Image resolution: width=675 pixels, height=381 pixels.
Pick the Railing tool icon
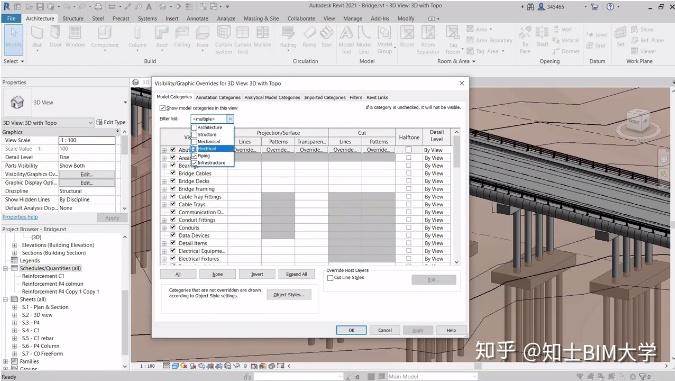coord(288,33)
